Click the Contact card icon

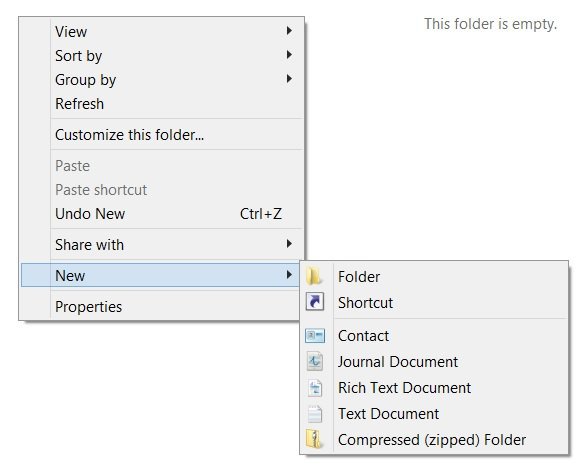(x=315, y=336)
